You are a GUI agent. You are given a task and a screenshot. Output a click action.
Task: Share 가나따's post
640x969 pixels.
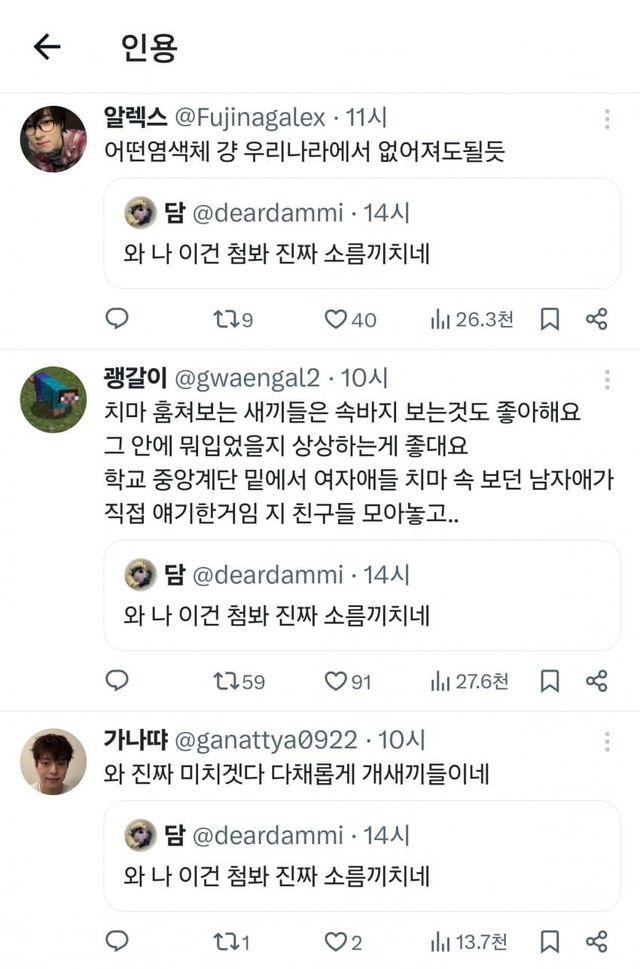[x=597, y=942]
